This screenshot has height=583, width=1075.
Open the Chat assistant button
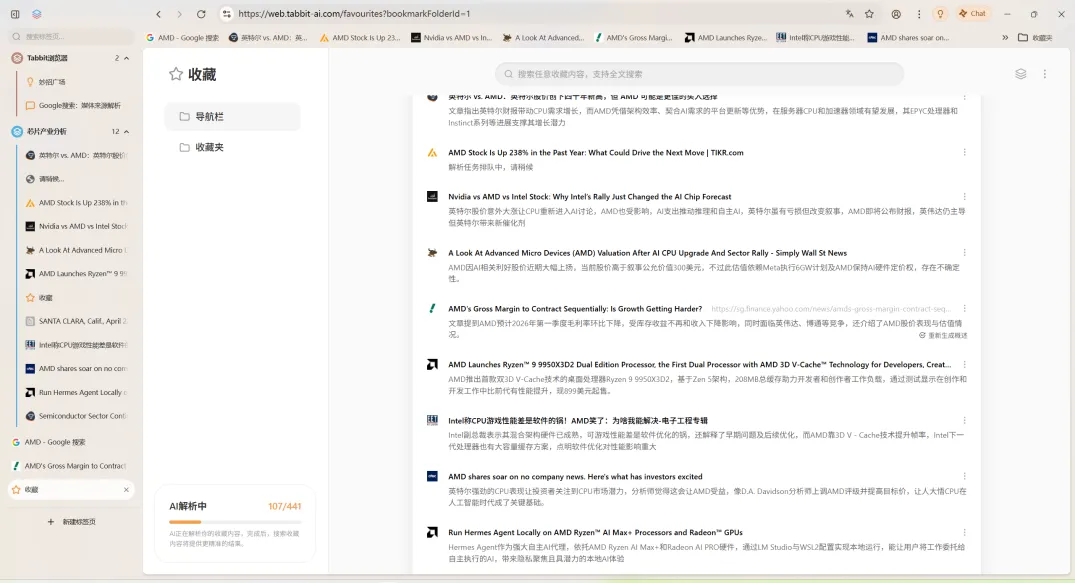point(973,14)
